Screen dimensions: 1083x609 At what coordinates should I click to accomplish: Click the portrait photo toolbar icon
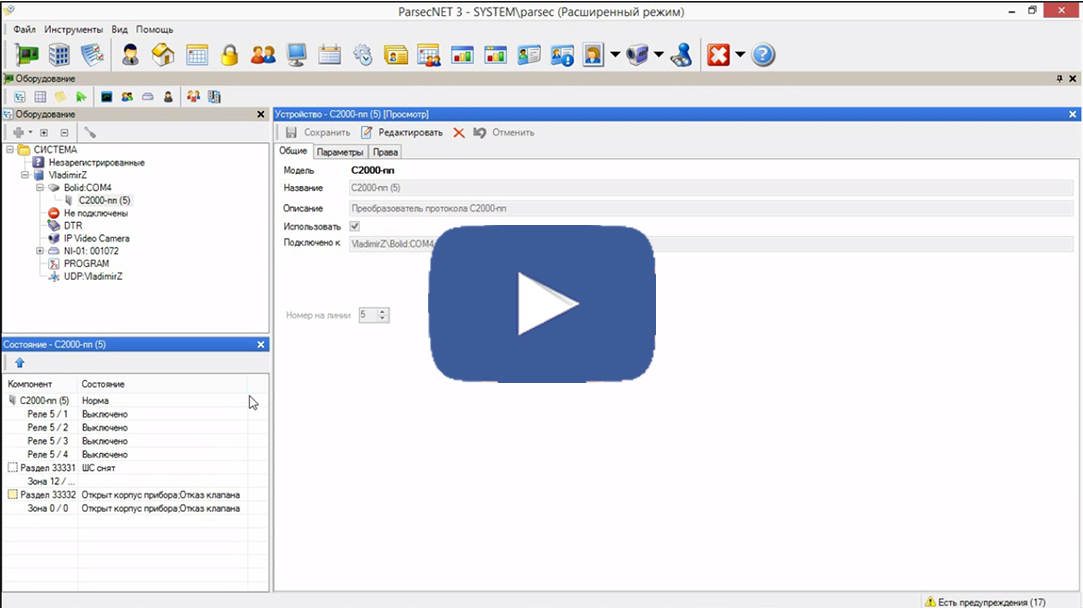click(x=593, y=55)
